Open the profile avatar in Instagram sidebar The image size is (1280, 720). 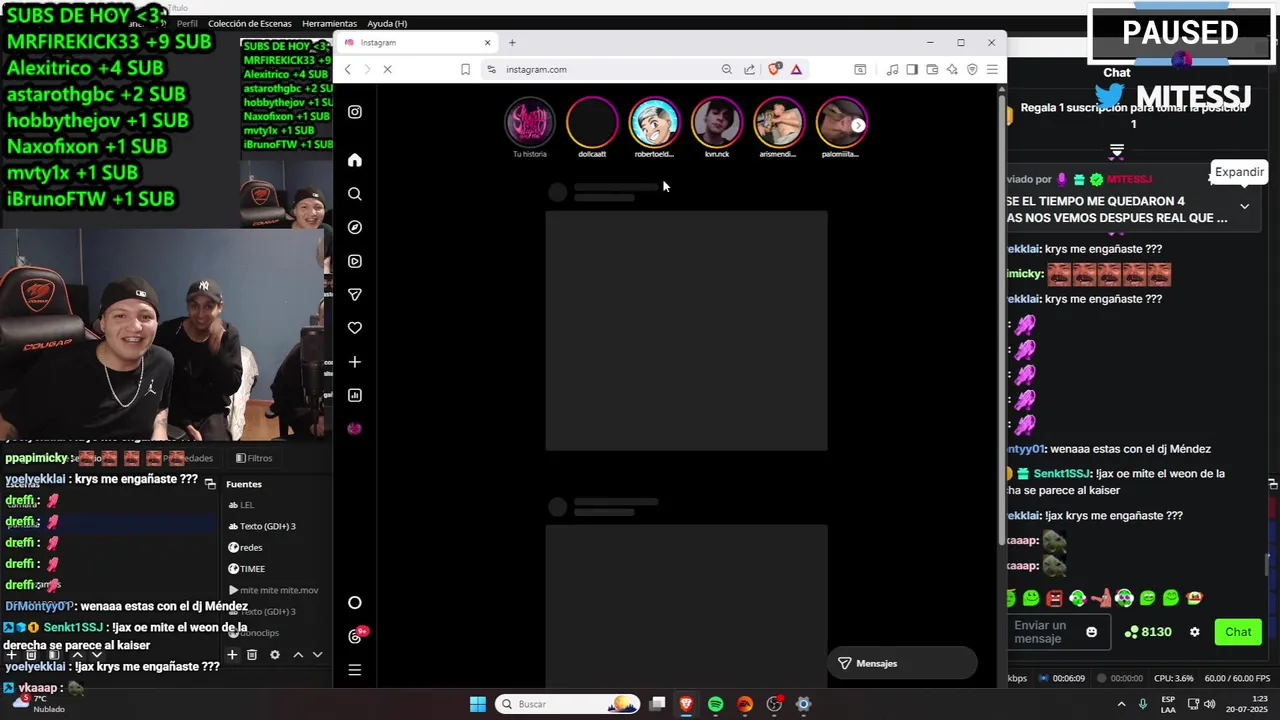(x=354, y=428)
